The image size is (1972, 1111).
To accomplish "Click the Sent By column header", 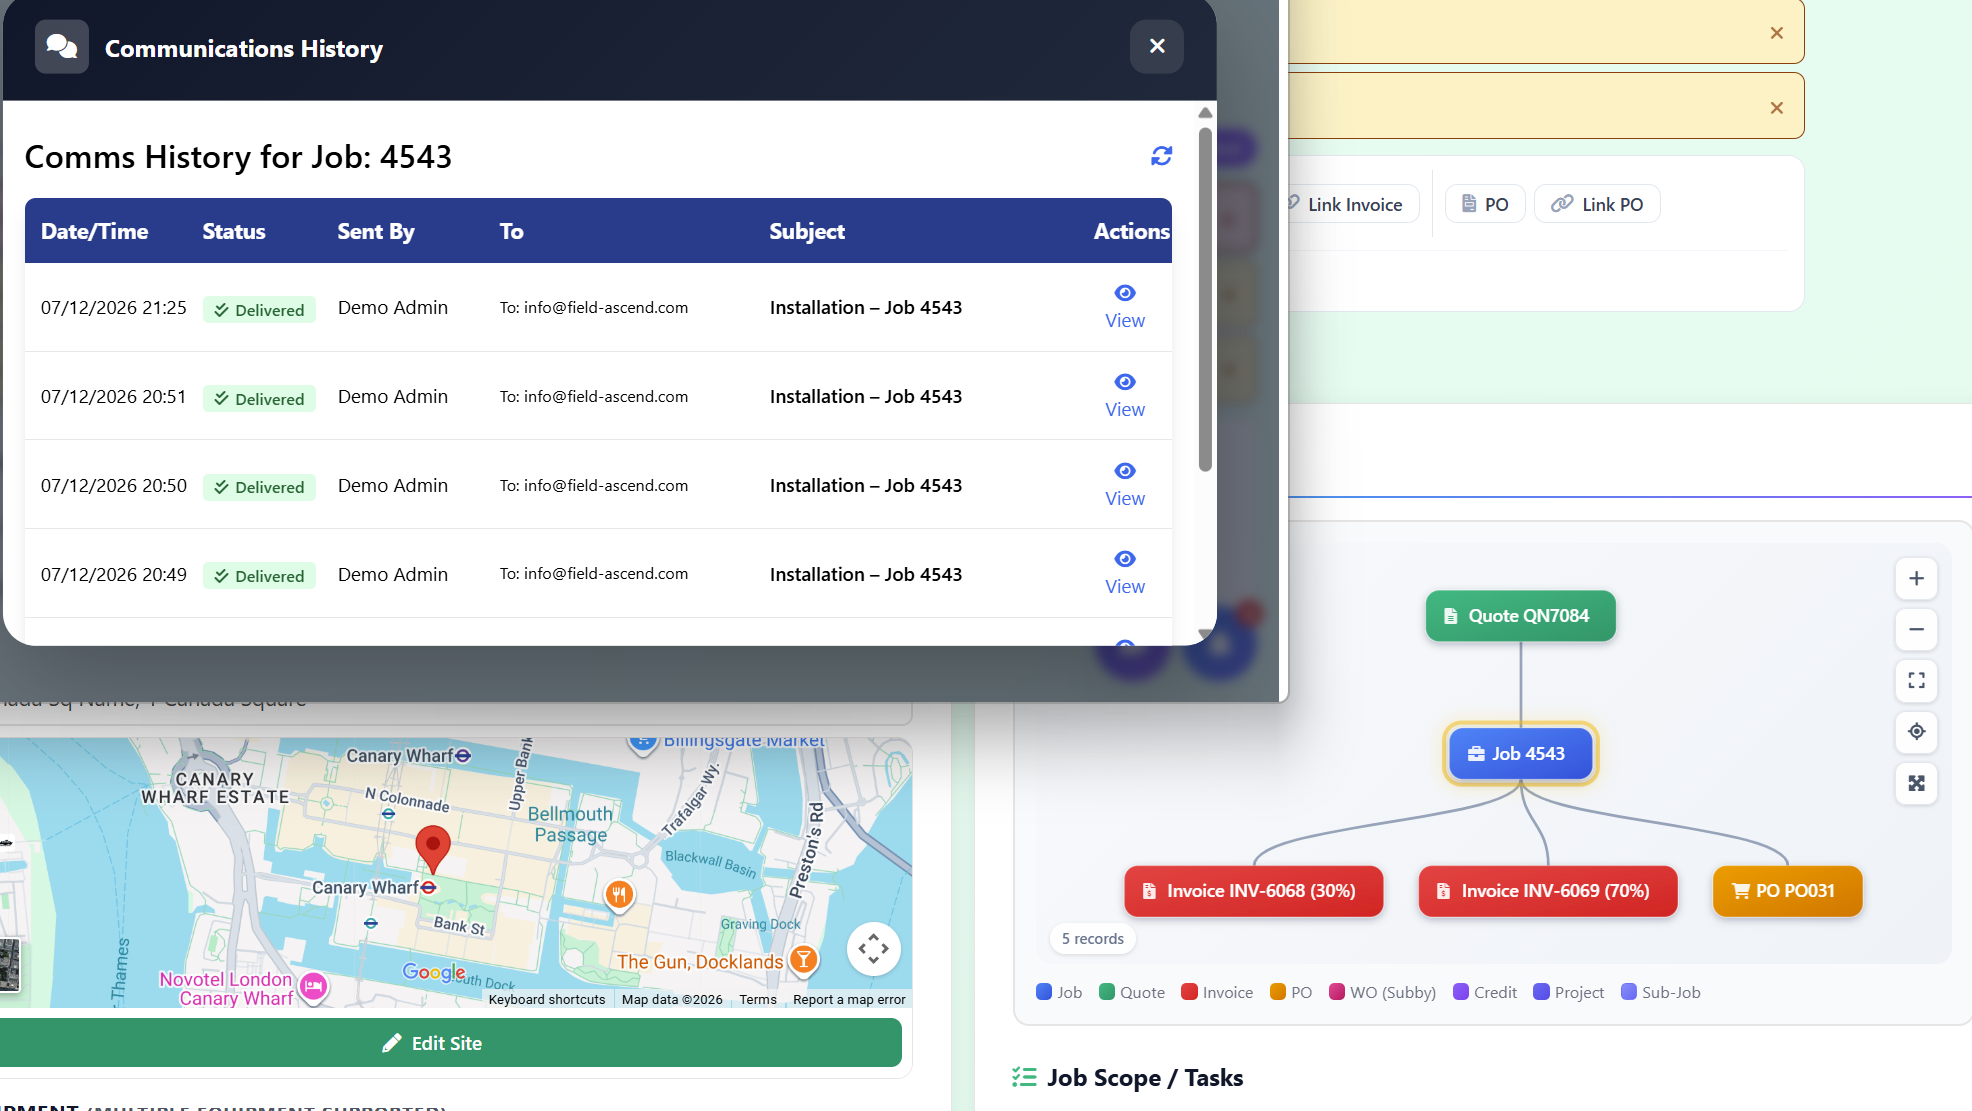I will [x=376, y=231].
